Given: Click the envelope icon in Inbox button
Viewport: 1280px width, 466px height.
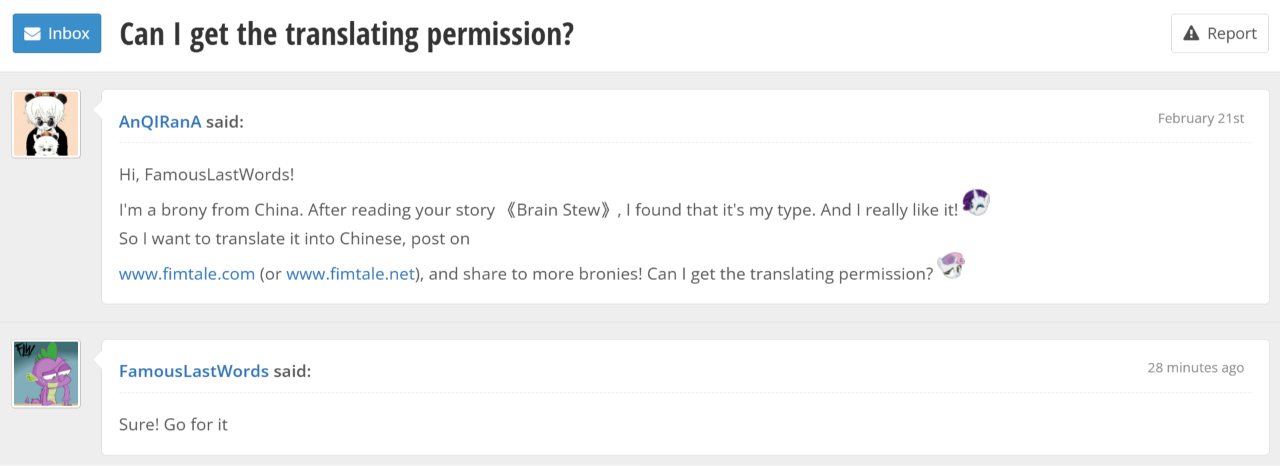Looking at the screenshot, I should 32,34.
